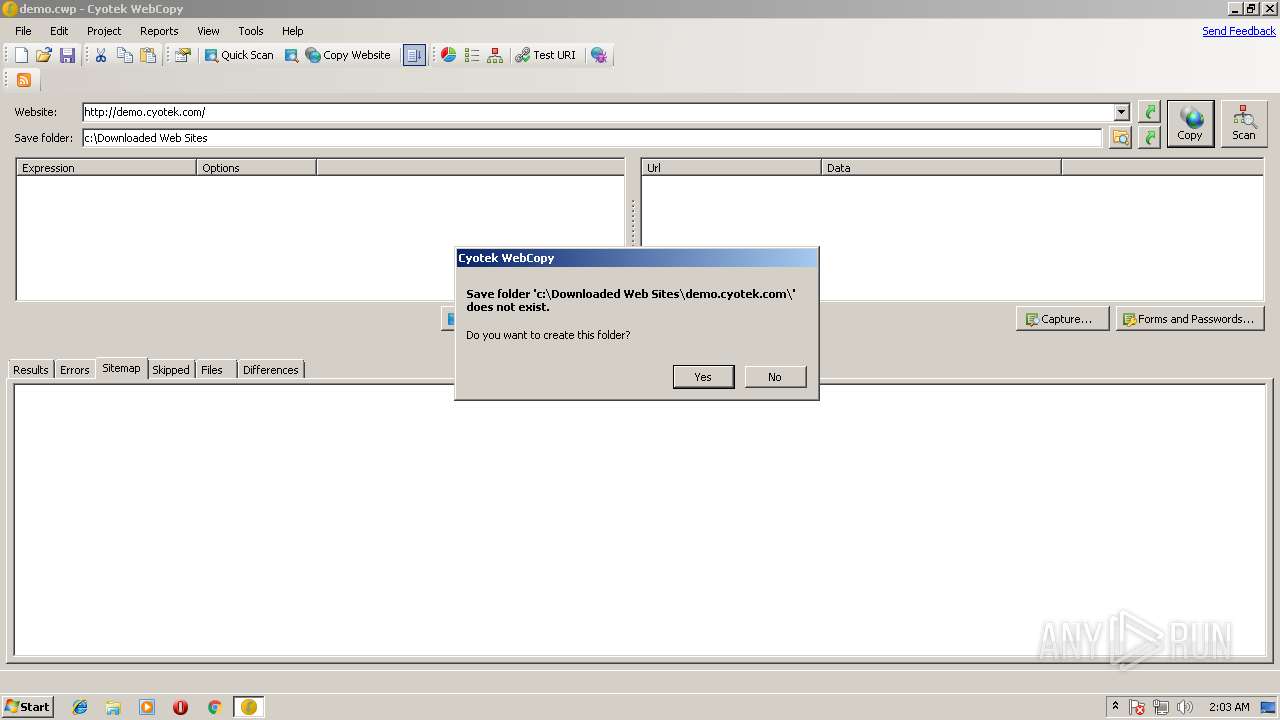Click the bug globe toolbar icon
This screenshot has width=1280, height=720.
(x=599, y=55)
